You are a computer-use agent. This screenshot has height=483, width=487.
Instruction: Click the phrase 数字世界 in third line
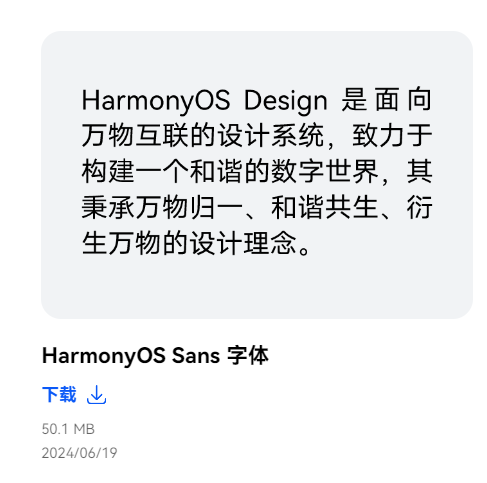click(325, 171)
